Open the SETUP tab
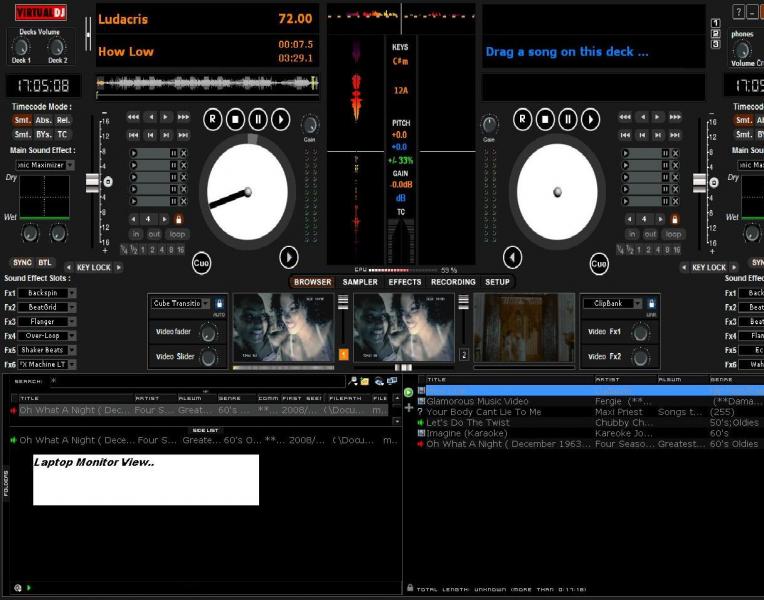This screenshot has height=600, width=764. pos(497,282)
